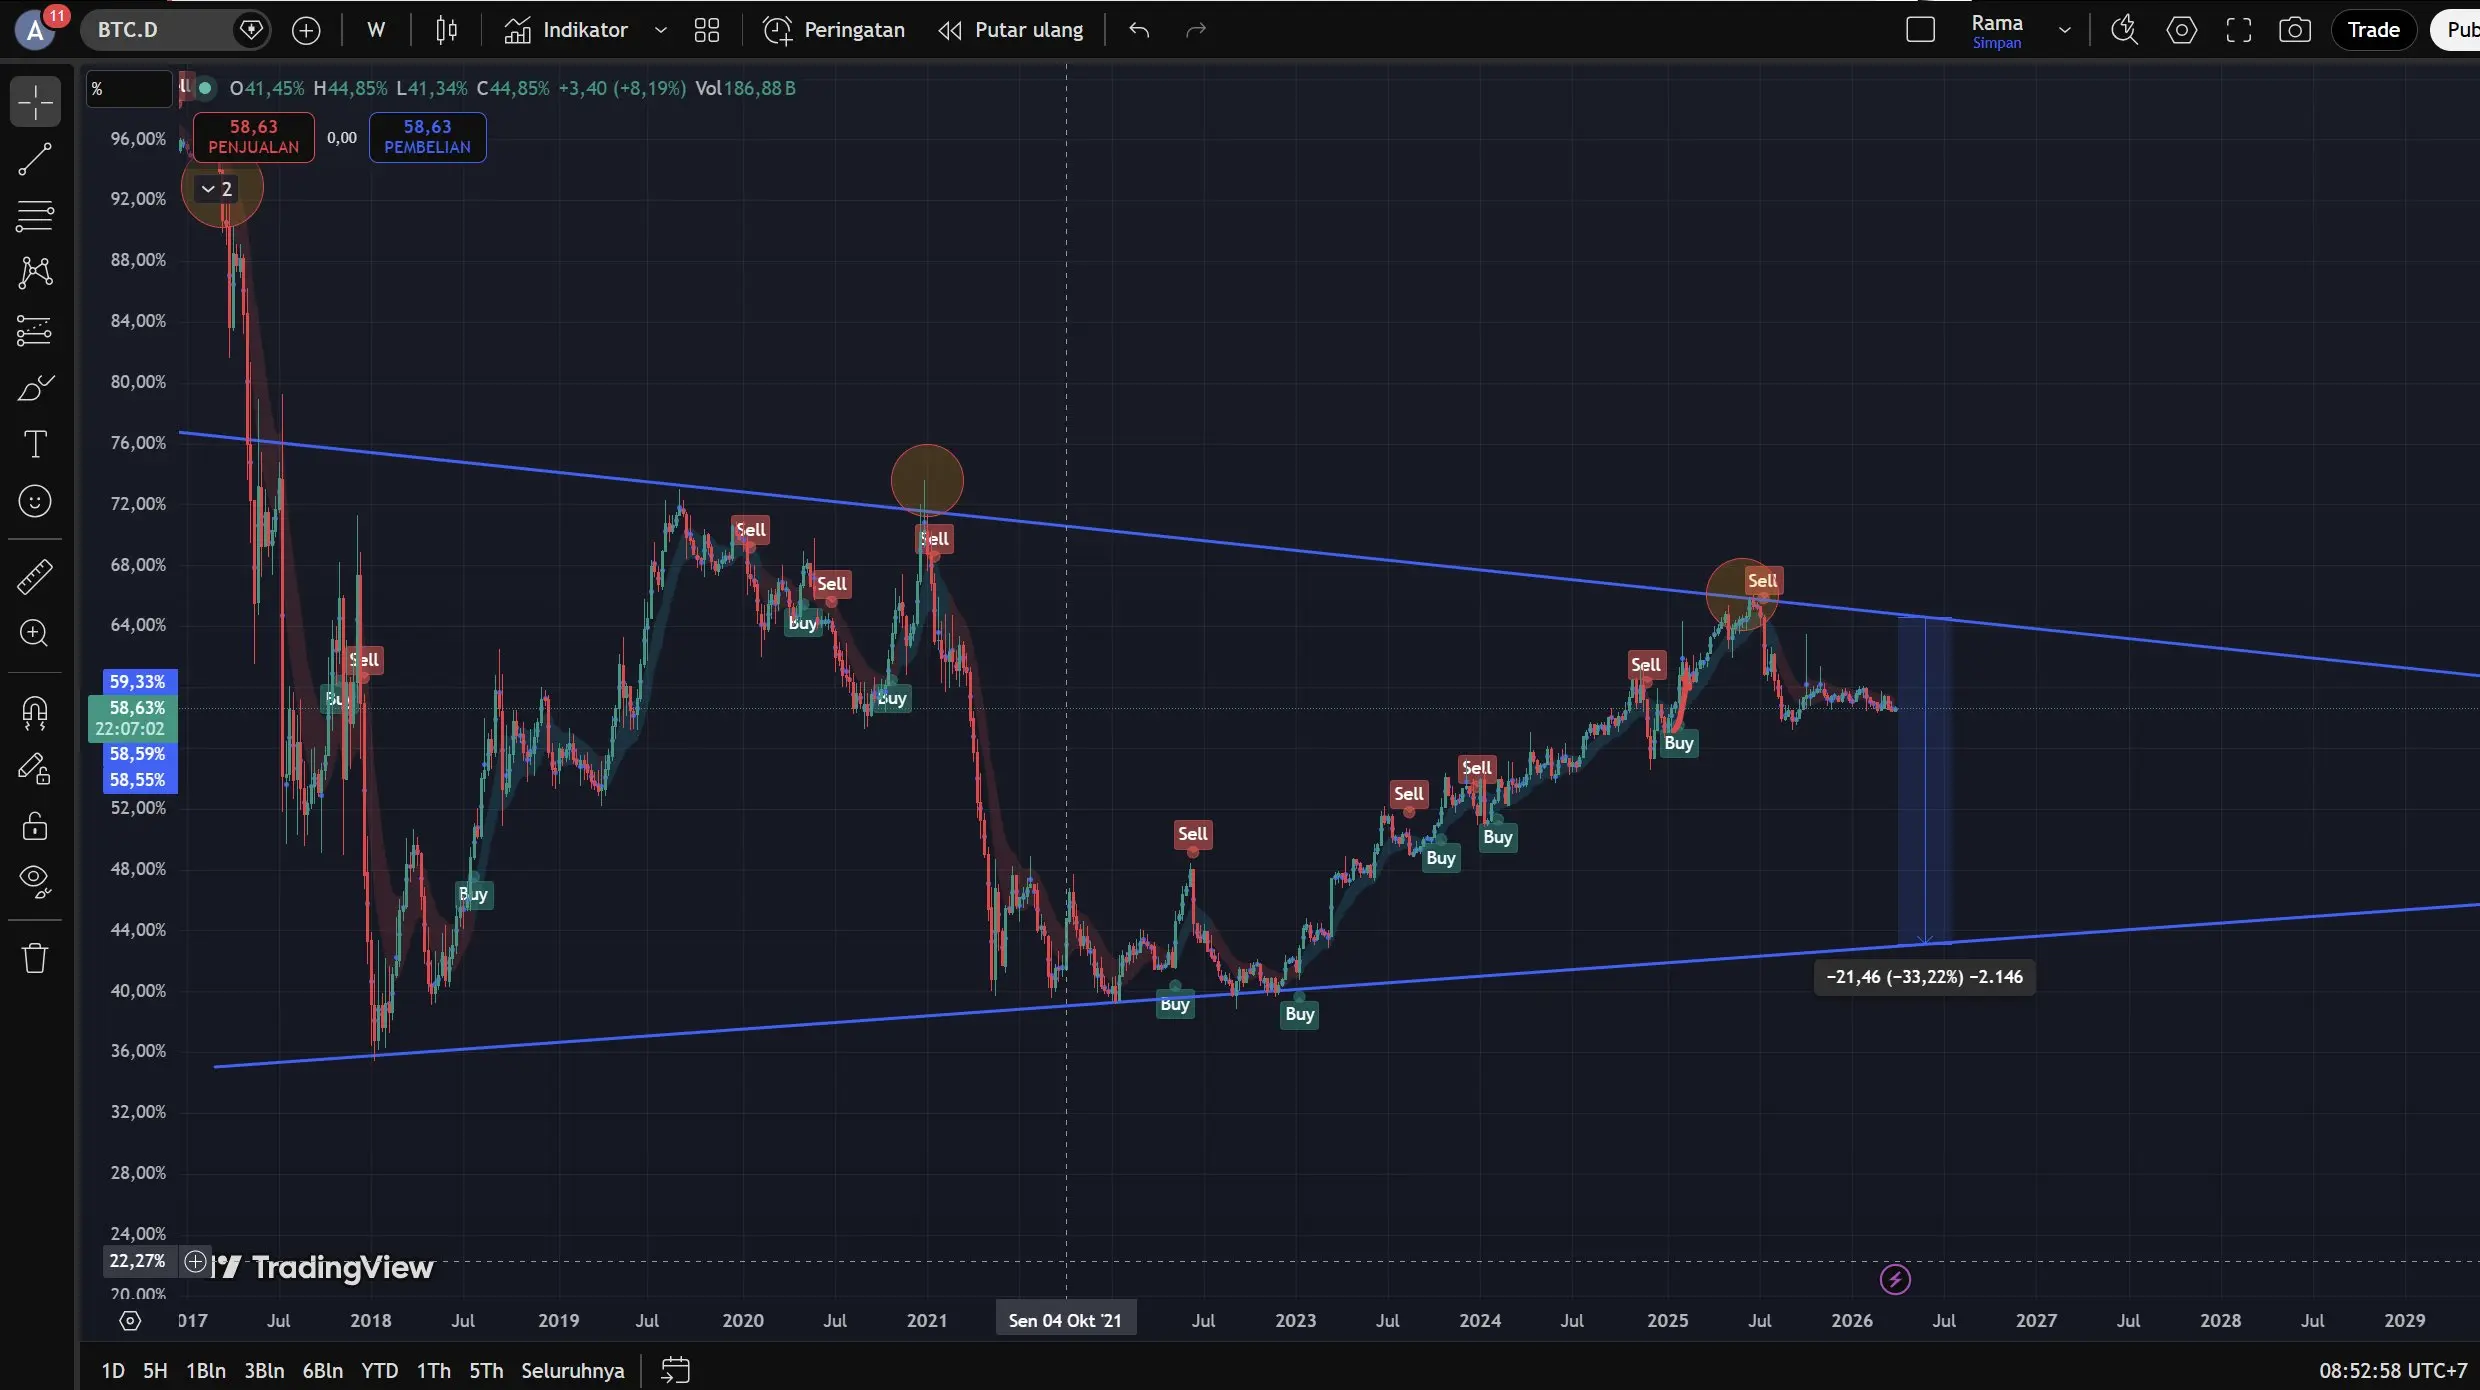Expand the Indikator favorites dropdown arrow
This screenshot has height=1390, width=2480.
pos(660,30)
